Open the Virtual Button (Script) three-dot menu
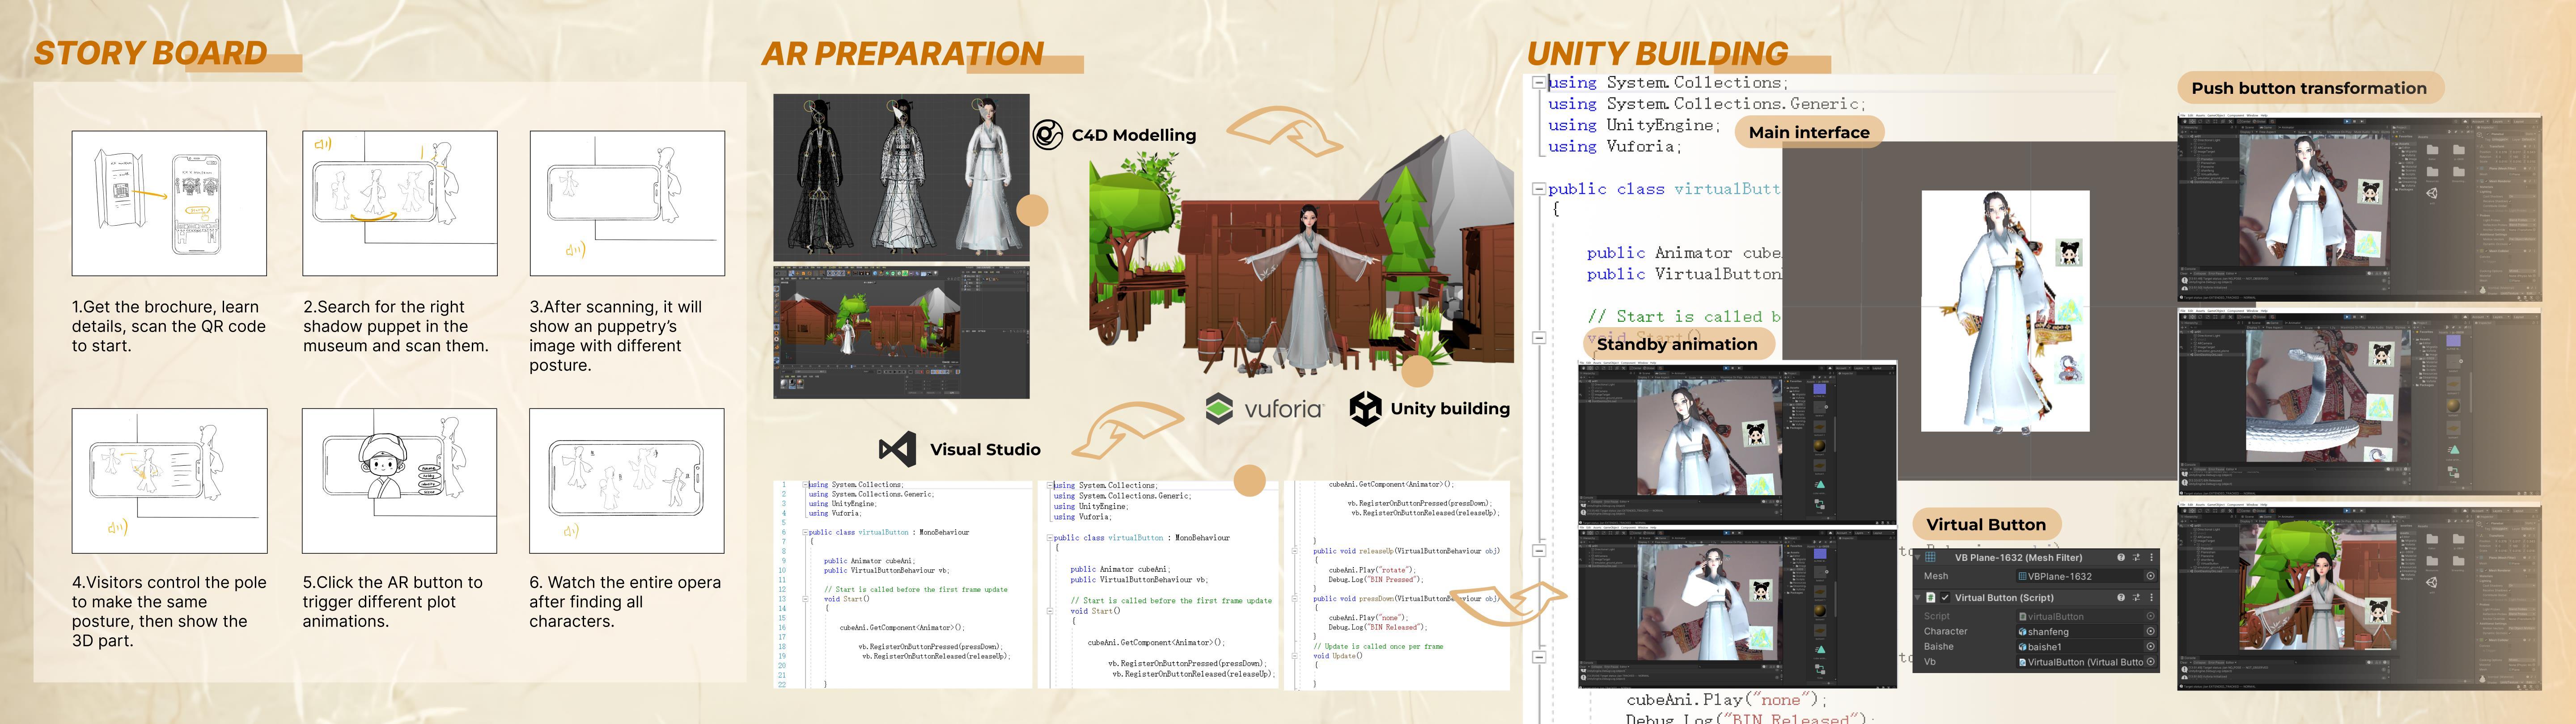Image resolution: width=2576 pixels, height=724 pixels. click(x=2151, y=598)
